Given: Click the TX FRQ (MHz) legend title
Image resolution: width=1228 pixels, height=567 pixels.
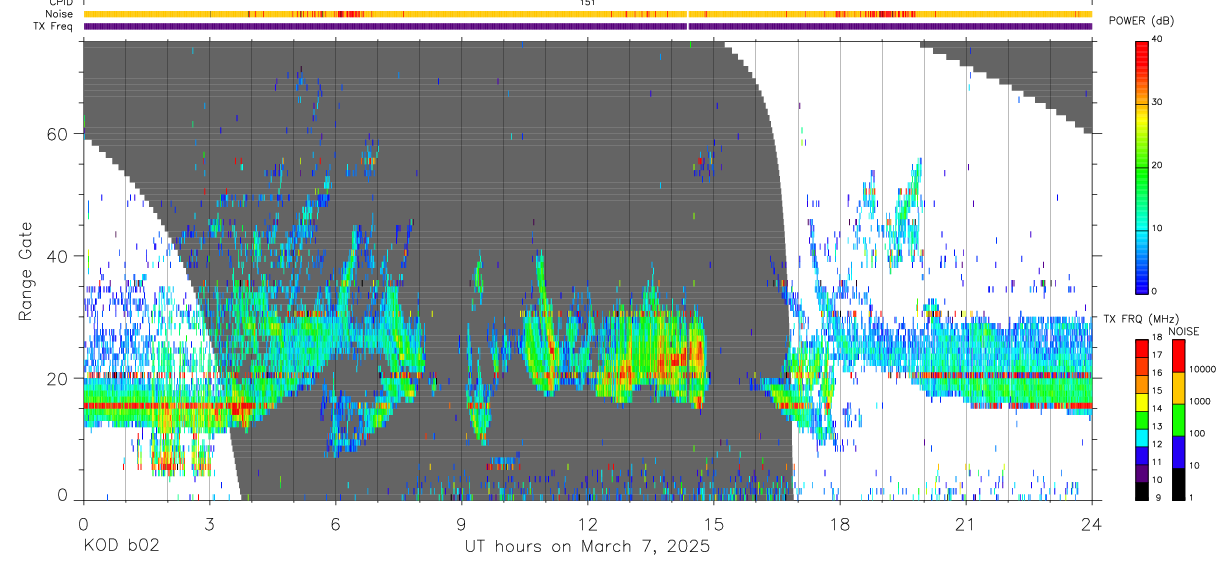Looking at the screenshot, I should (x=1139, y=318).
